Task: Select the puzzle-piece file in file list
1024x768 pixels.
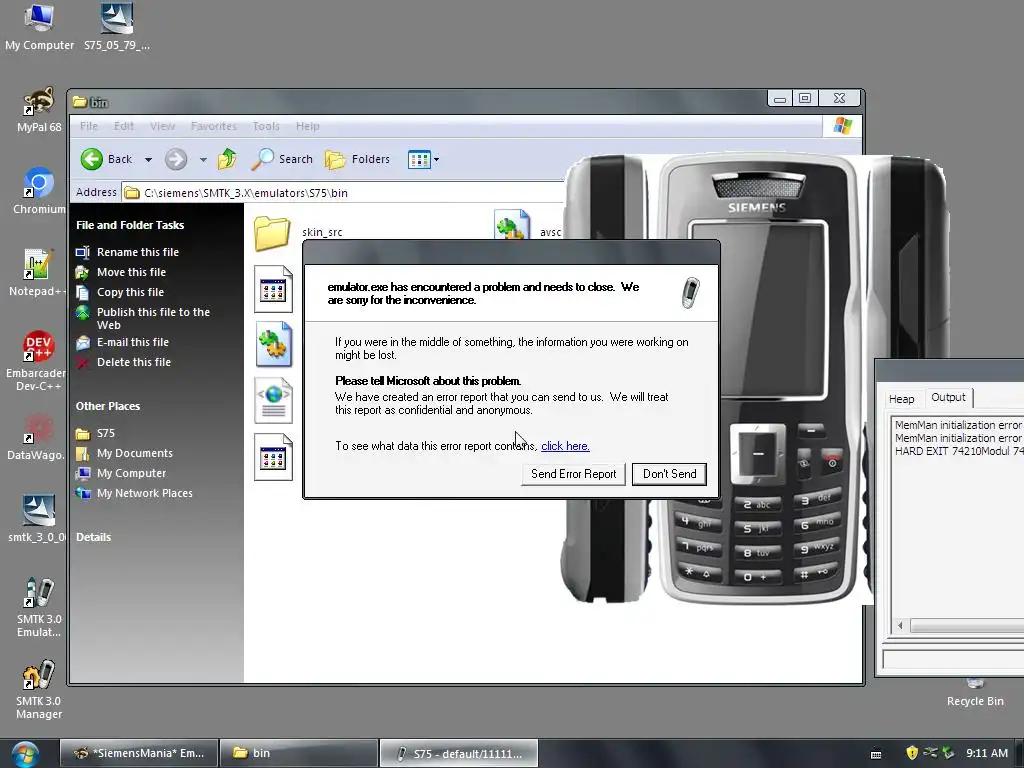Action: coord(273,344)
